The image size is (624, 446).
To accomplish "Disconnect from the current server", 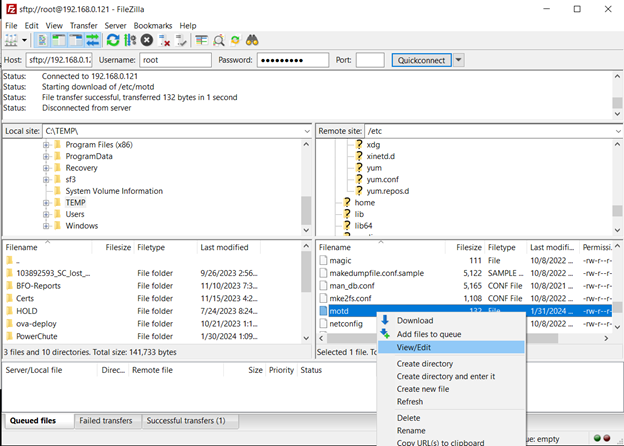I will pyautogui.click(x=164, y=40).
